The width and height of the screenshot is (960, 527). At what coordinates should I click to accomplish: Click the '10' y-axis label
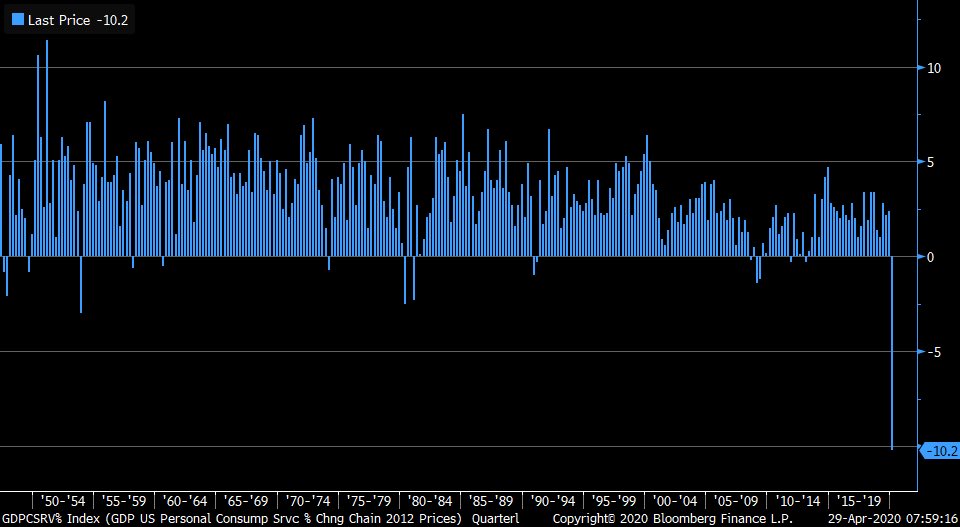coord(934,68)
